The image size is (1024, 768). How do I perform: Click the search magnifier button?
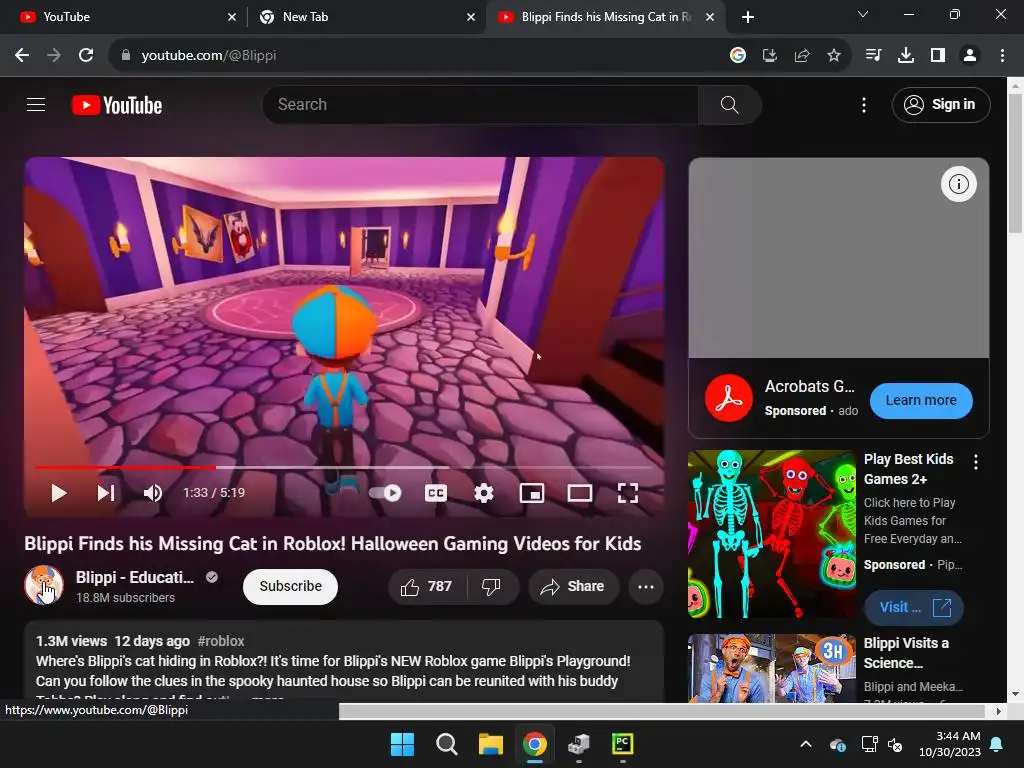click(x=729, y=104)
